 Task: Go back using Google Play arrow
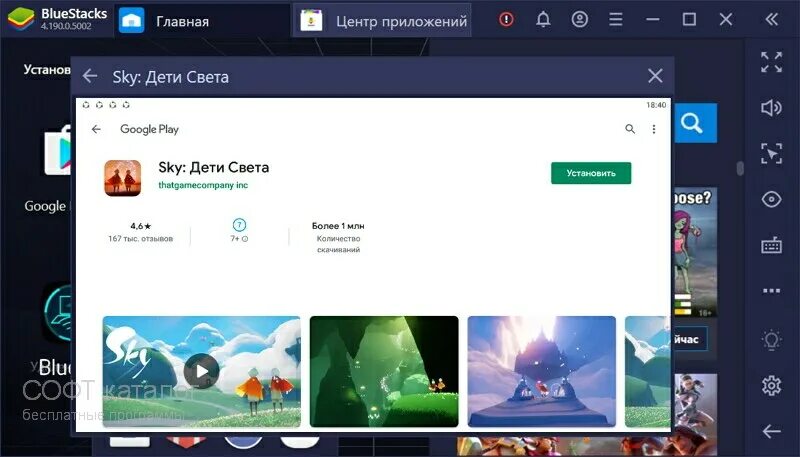[96, 129]
